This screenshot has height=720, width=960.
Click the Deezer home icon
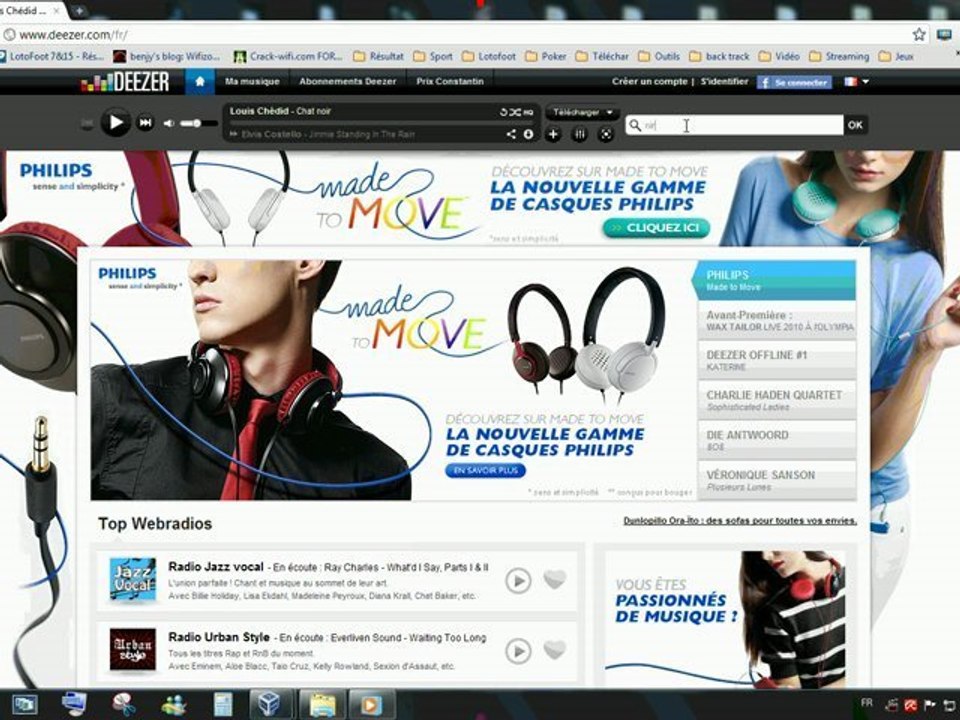click(200, 81)
